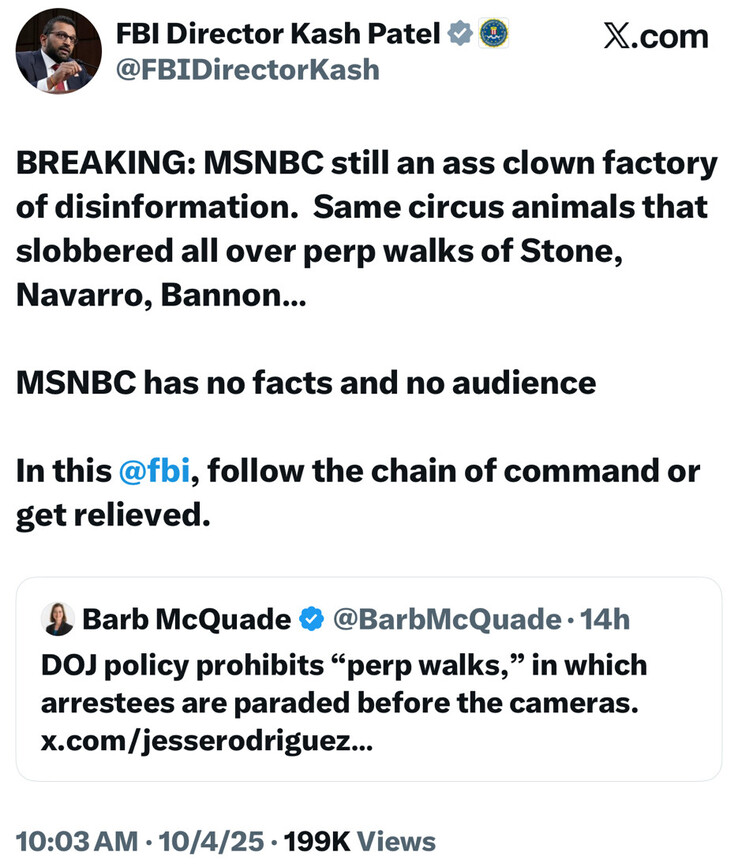The width and height of the screenshot is (738, 867).
Task: Click the line "MSNBC has no facts and no audience"
Action: point(306,382)
